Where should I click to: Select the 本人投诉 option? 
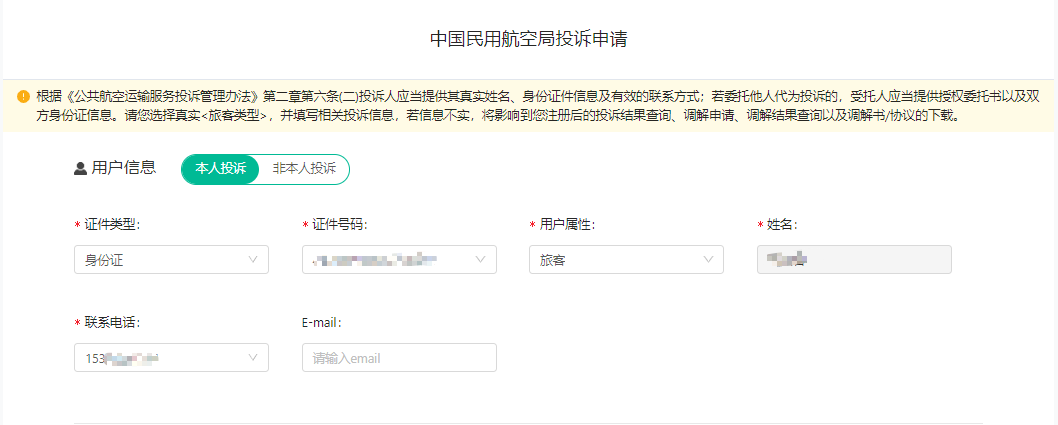220,169
